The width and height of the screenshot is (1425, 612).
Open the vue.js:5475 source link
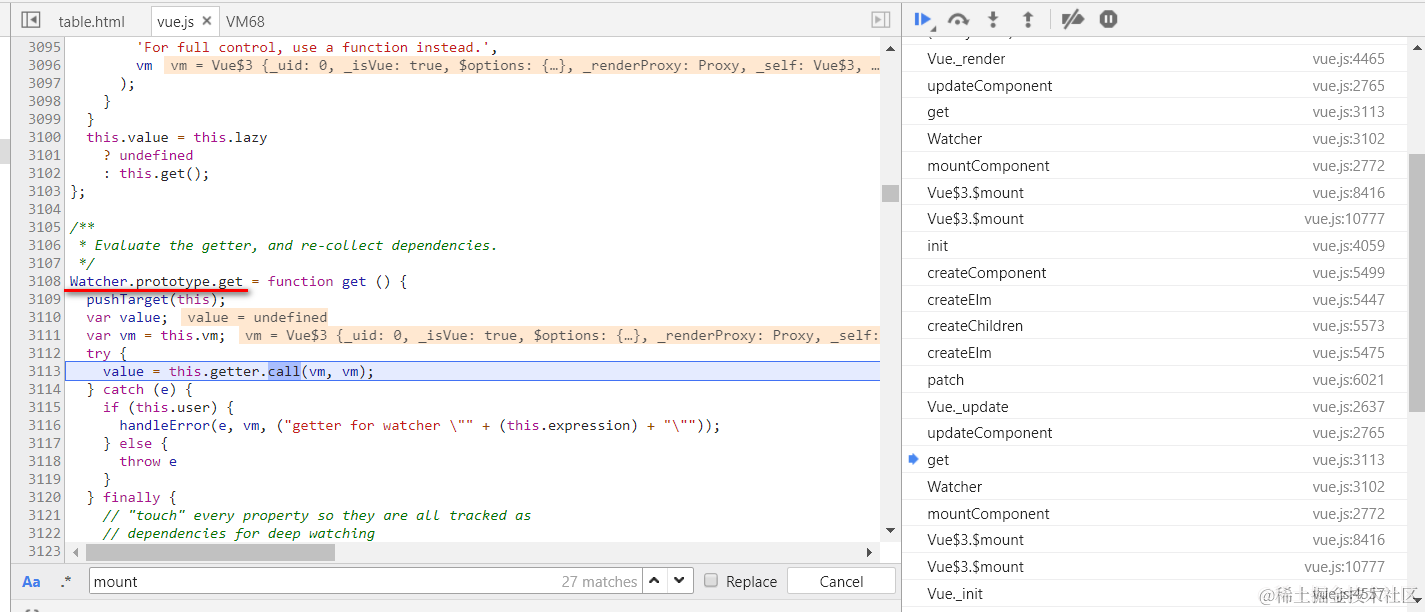point(1348,353)
